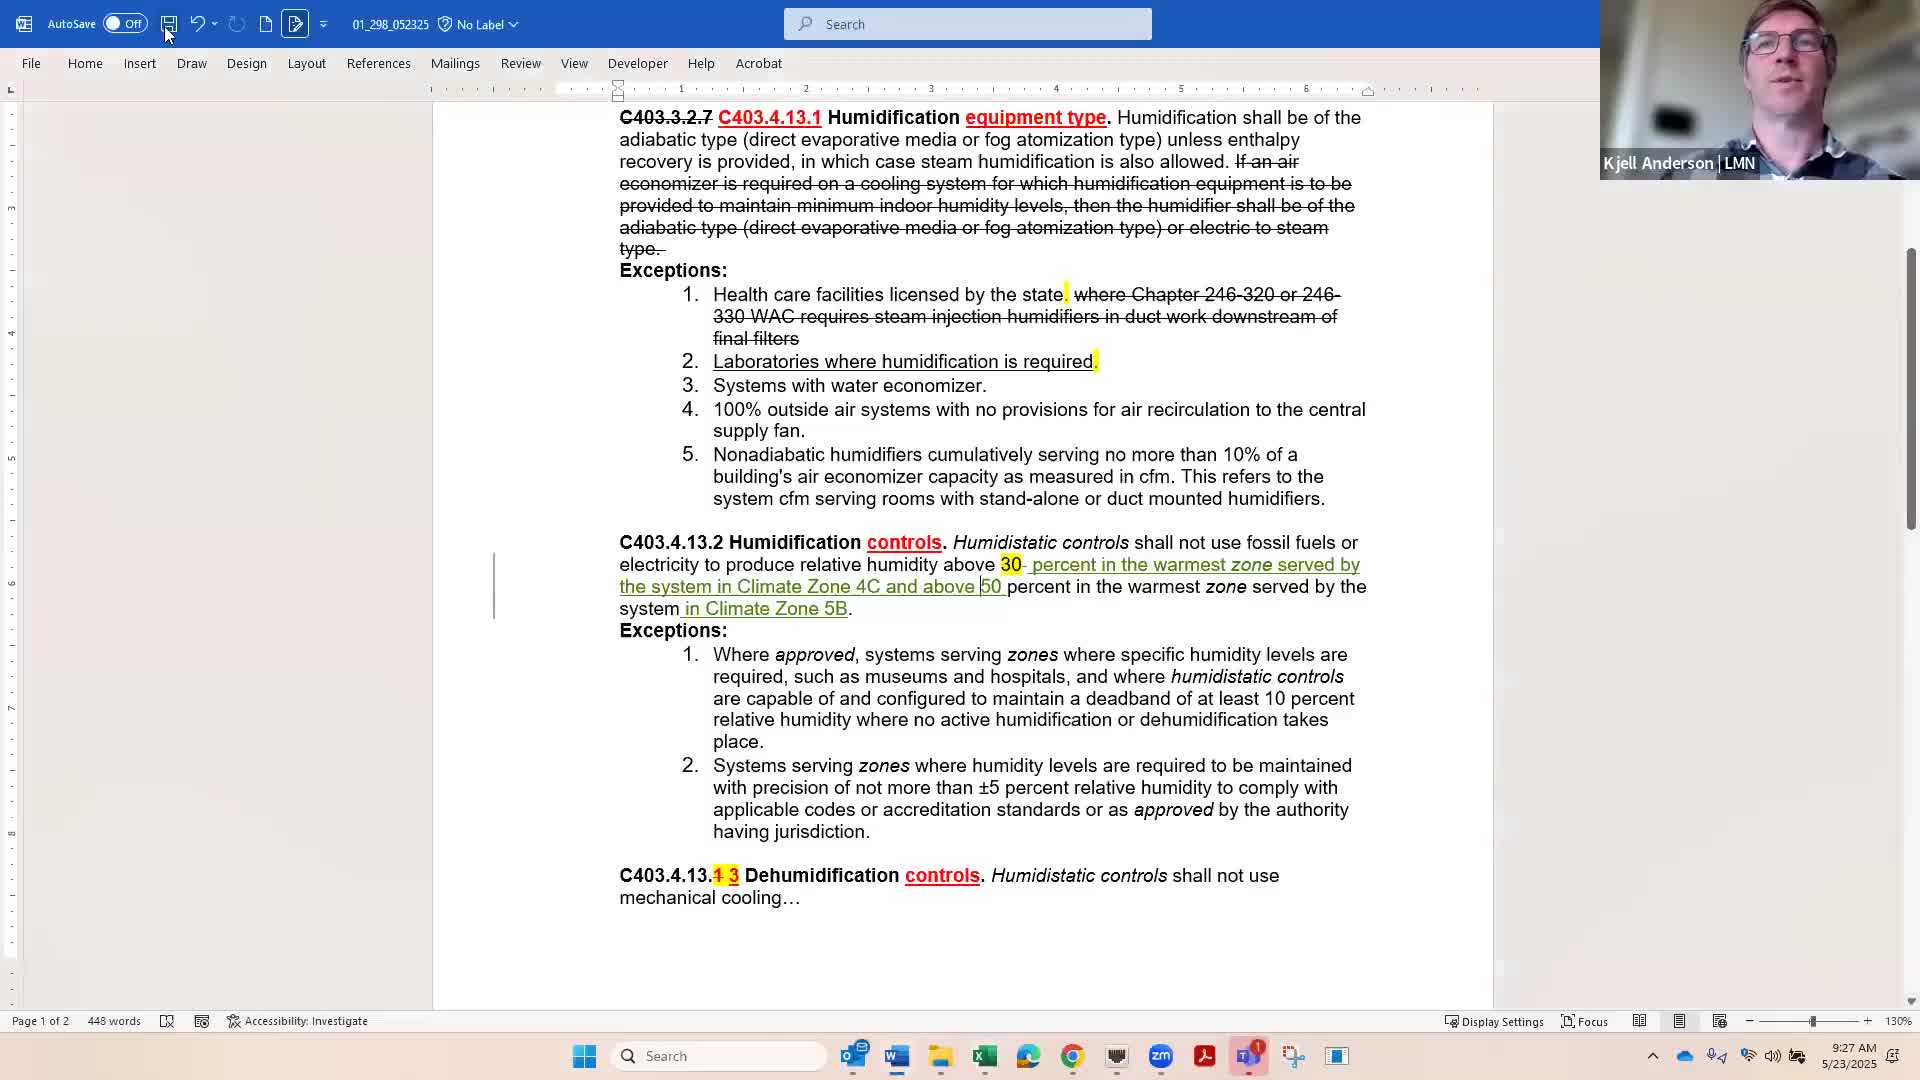The width and height of the screenshot is (1920, 1080).
Task: Click Accessibility: Investigate in status bar
Action: (297, 1021)
